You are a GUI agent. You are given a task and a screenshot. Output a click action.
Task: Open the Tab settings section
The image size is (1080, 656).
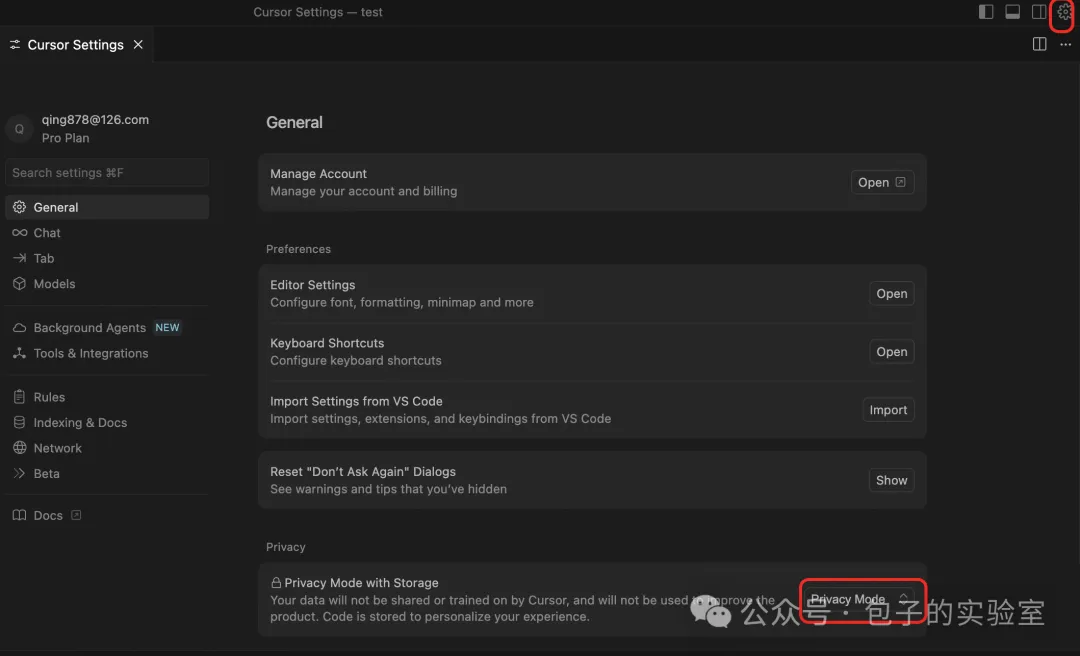coord(107,258)
